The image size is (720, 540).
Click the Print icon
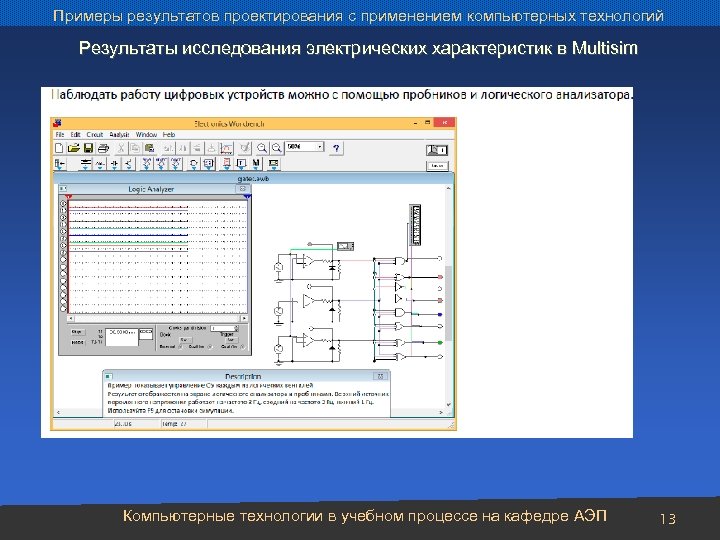(x=103, y=148)
